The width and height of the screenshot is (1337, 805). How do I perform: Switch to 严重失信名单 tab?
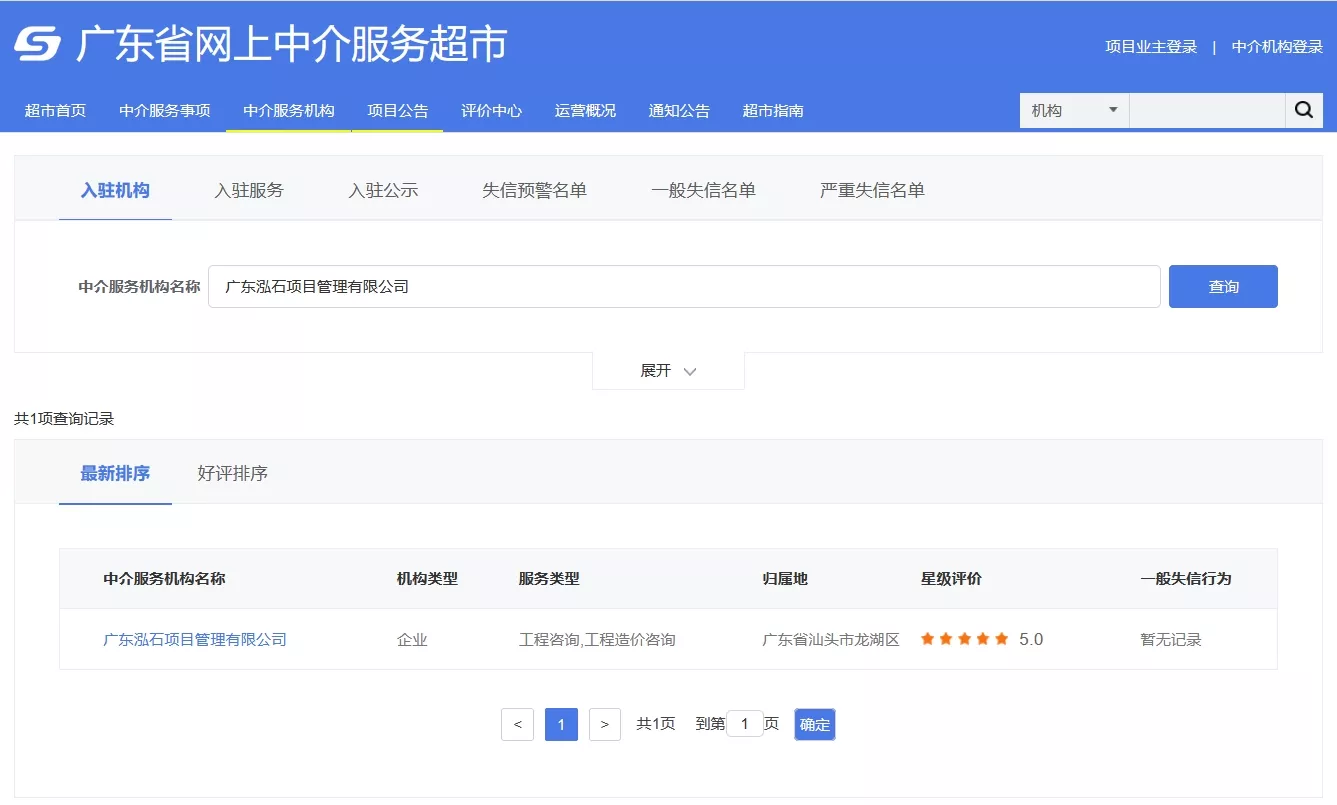tap(872, 190)
